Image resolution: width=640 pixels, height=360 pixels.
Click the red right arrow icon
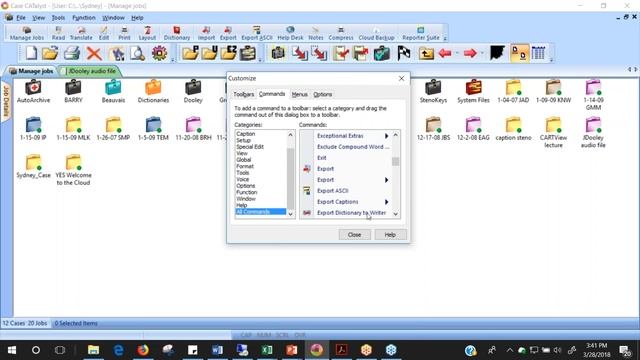(470, 53)
